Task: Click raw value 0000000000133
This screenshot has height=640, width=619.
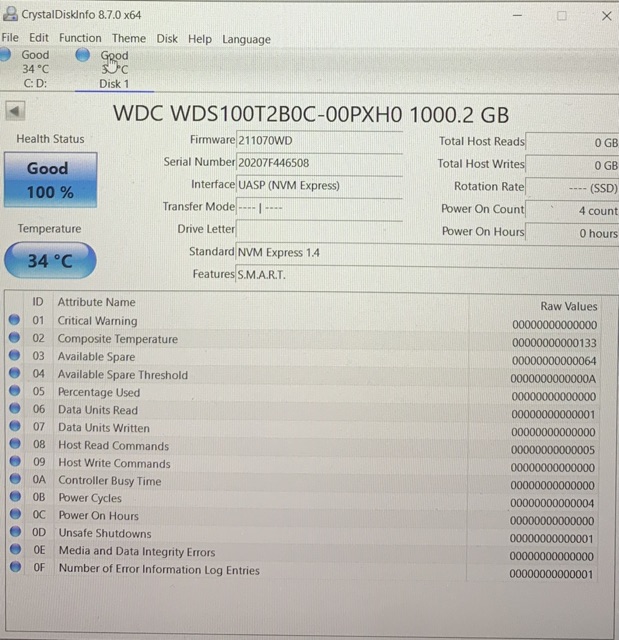Action: (x=554, y=343)
